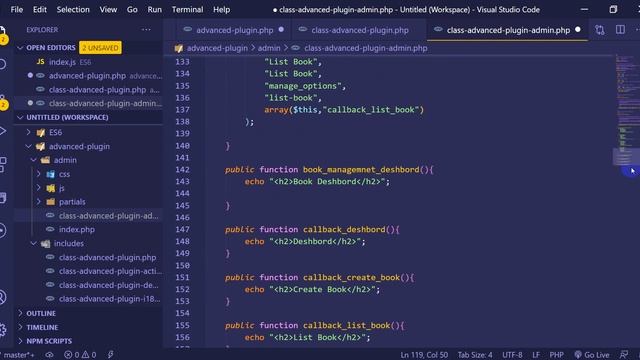Screen dimensions: 640x360
Task: Open class-advanced-plugin.php under includes
Action: [x=89, y=257]
